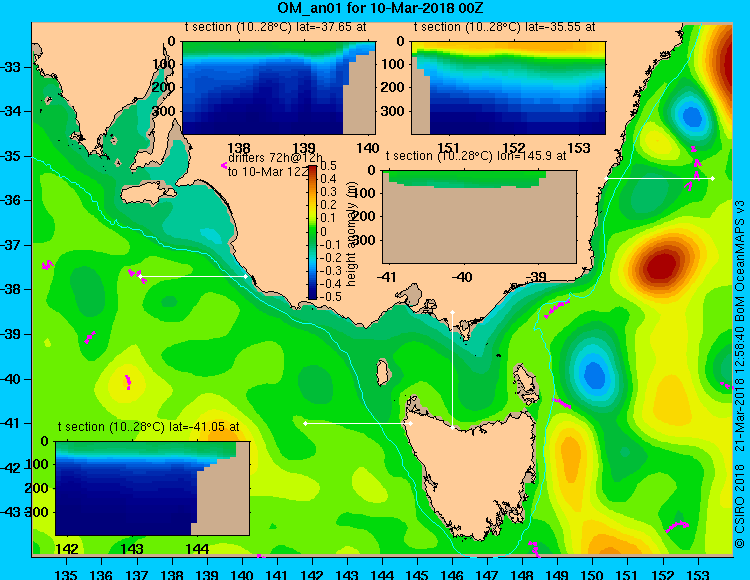Click the 140 longitude label on the bottom axis

click(x=242, y=574)
